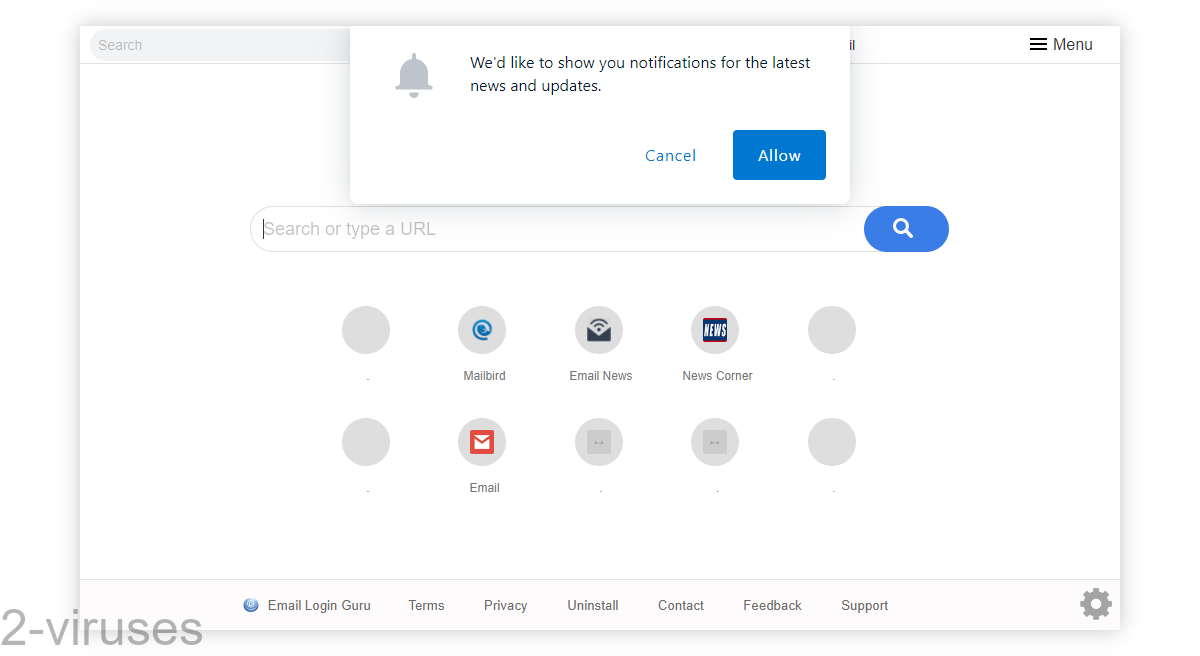Screen dimensions: 1200x656
Task: Click the Email Login Guru globe logo
Action: coord(250,604)
